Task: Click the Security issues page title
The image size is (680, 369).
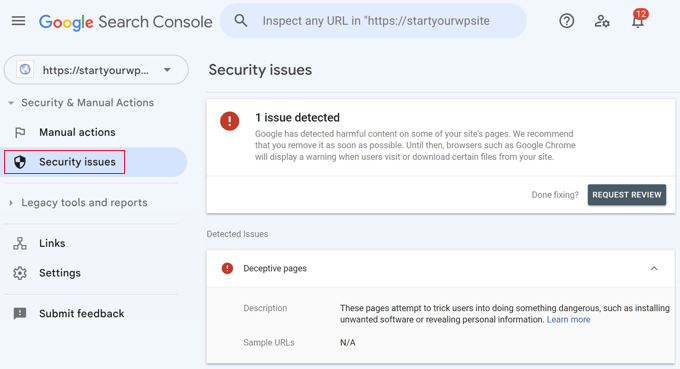Action: (260, 70)
